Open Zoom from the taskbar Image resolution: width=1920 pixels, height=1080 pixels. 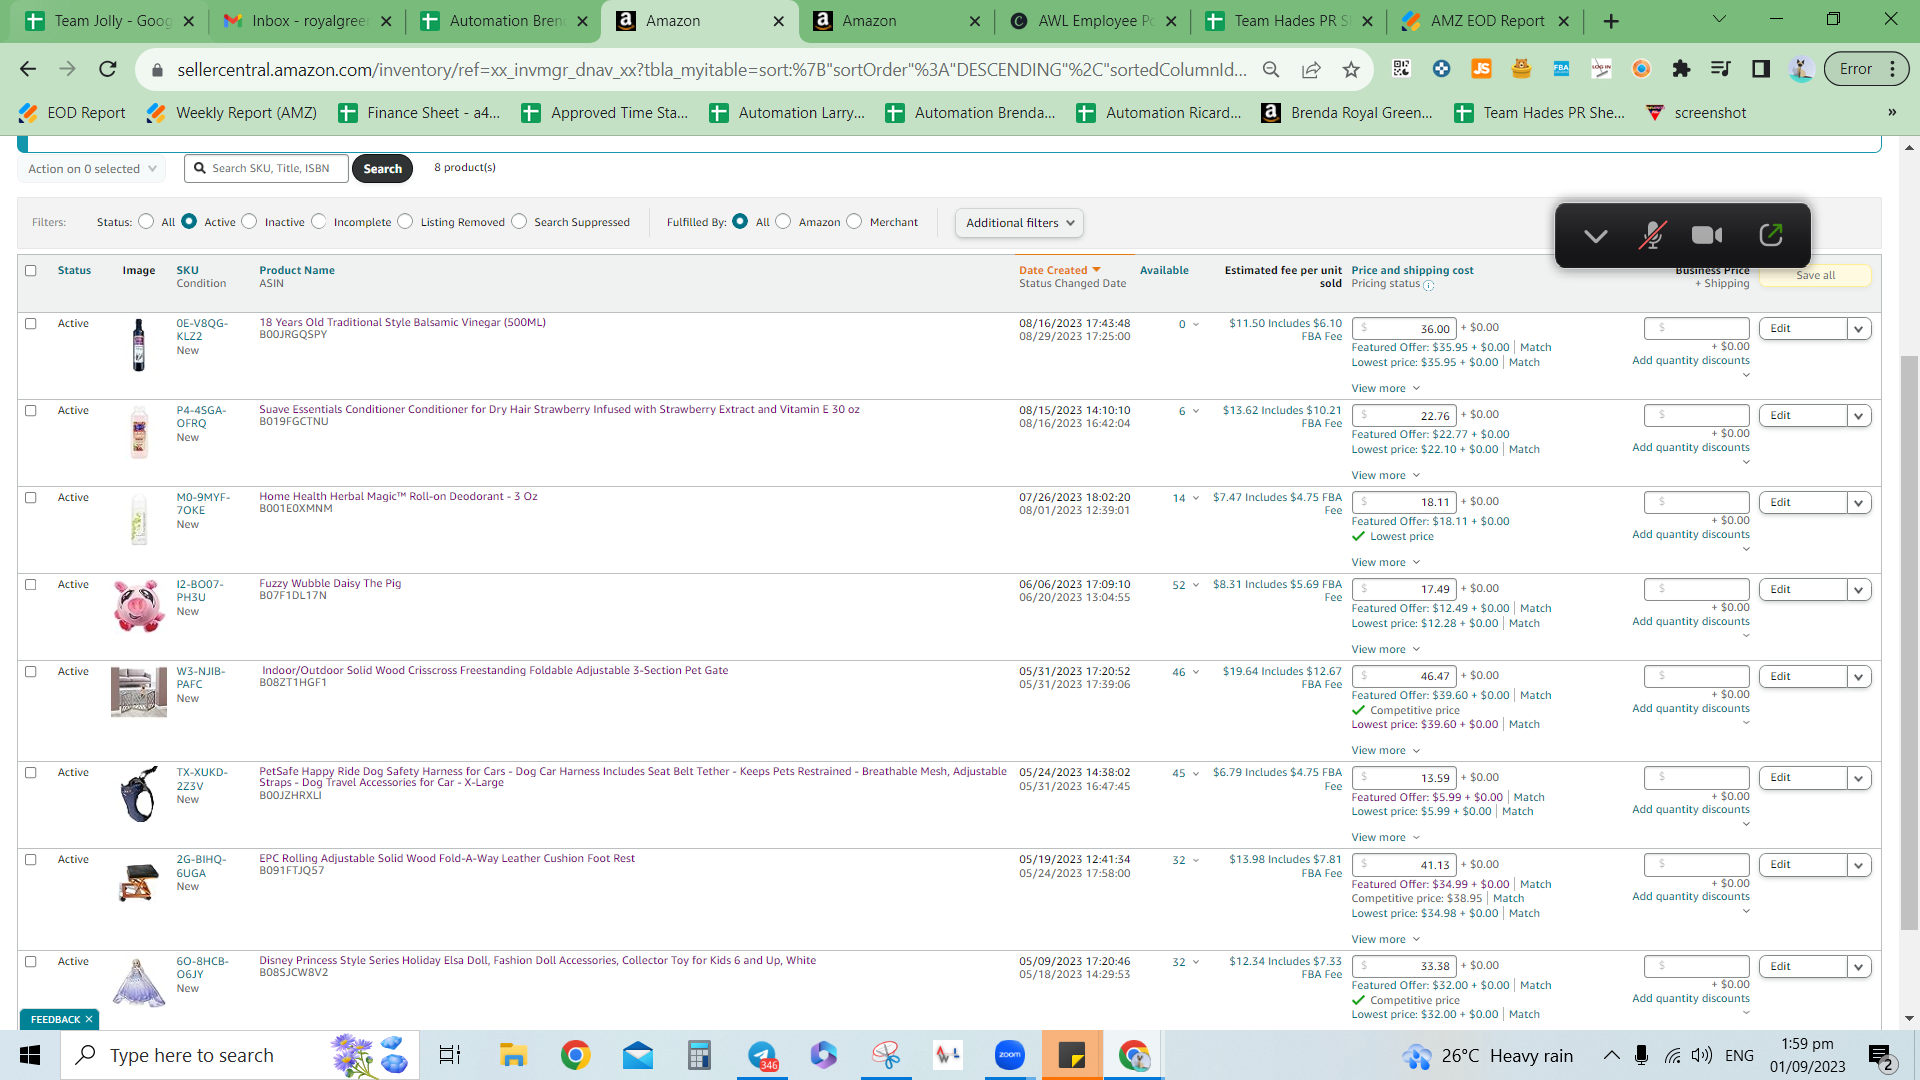click(x=1010, y=1055)
